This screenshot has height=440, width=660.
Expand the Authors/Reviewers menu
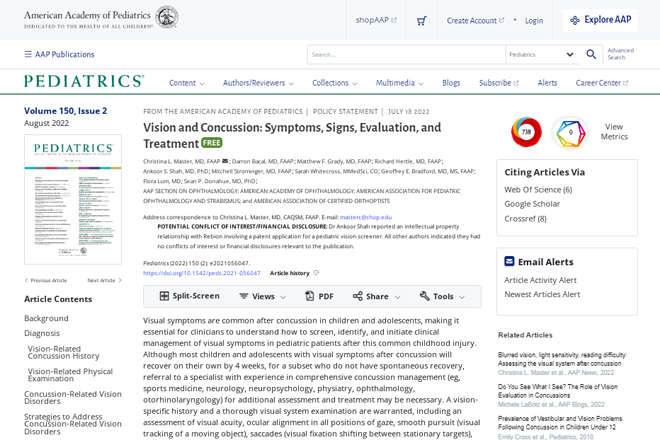pyautogui.click(x=258, y=83)
